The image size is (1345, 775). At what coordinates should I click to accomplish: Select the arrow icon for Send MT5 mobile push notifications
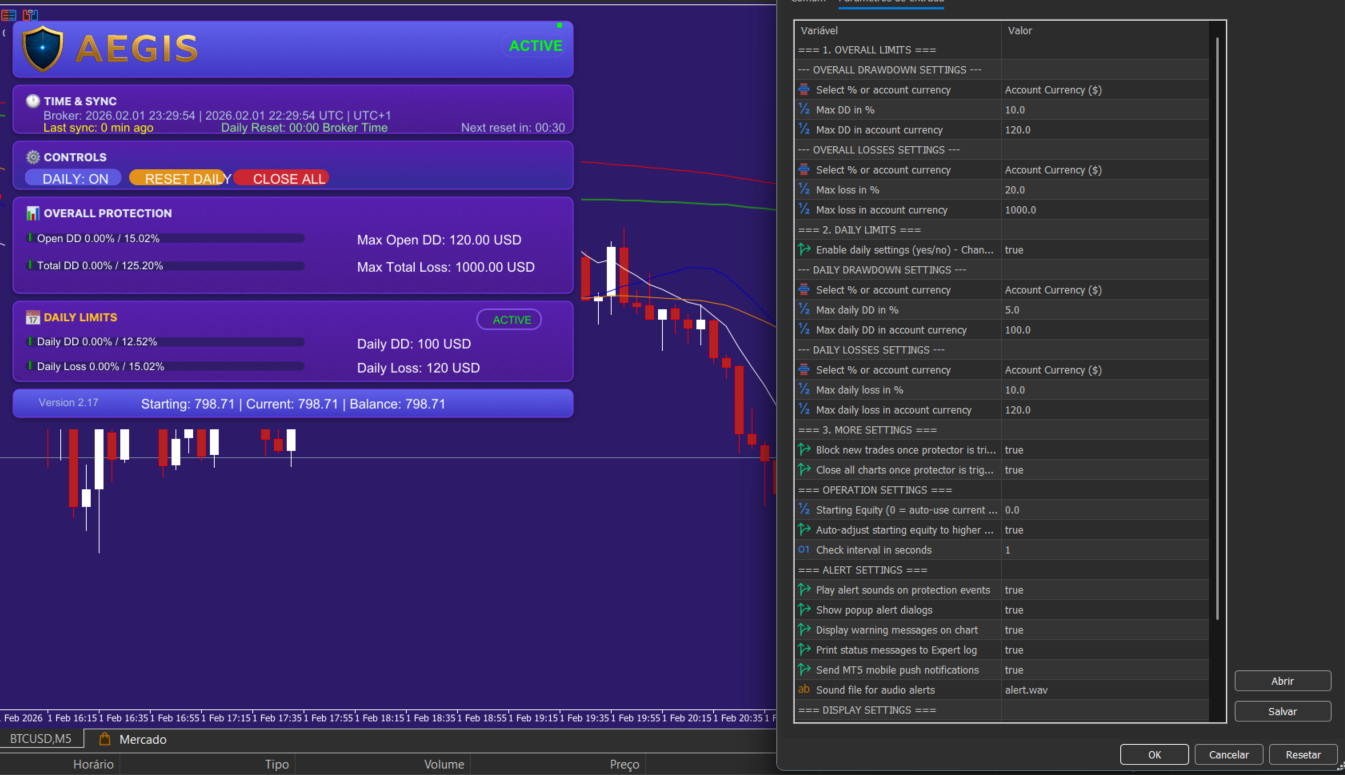[x=804, y=670]
